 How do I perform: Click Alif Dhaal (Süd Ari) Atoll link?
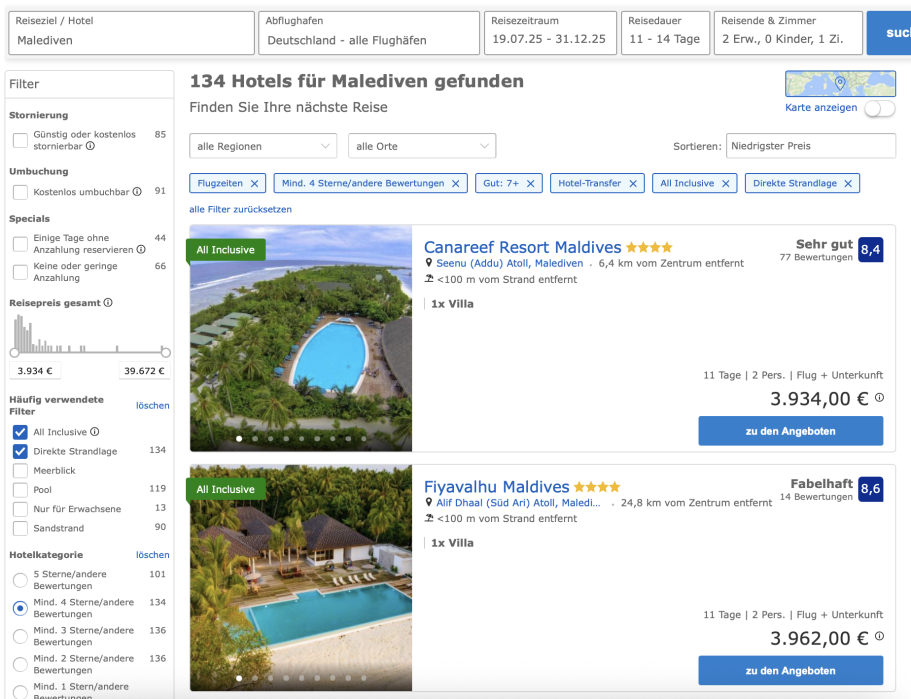(518, 503)
